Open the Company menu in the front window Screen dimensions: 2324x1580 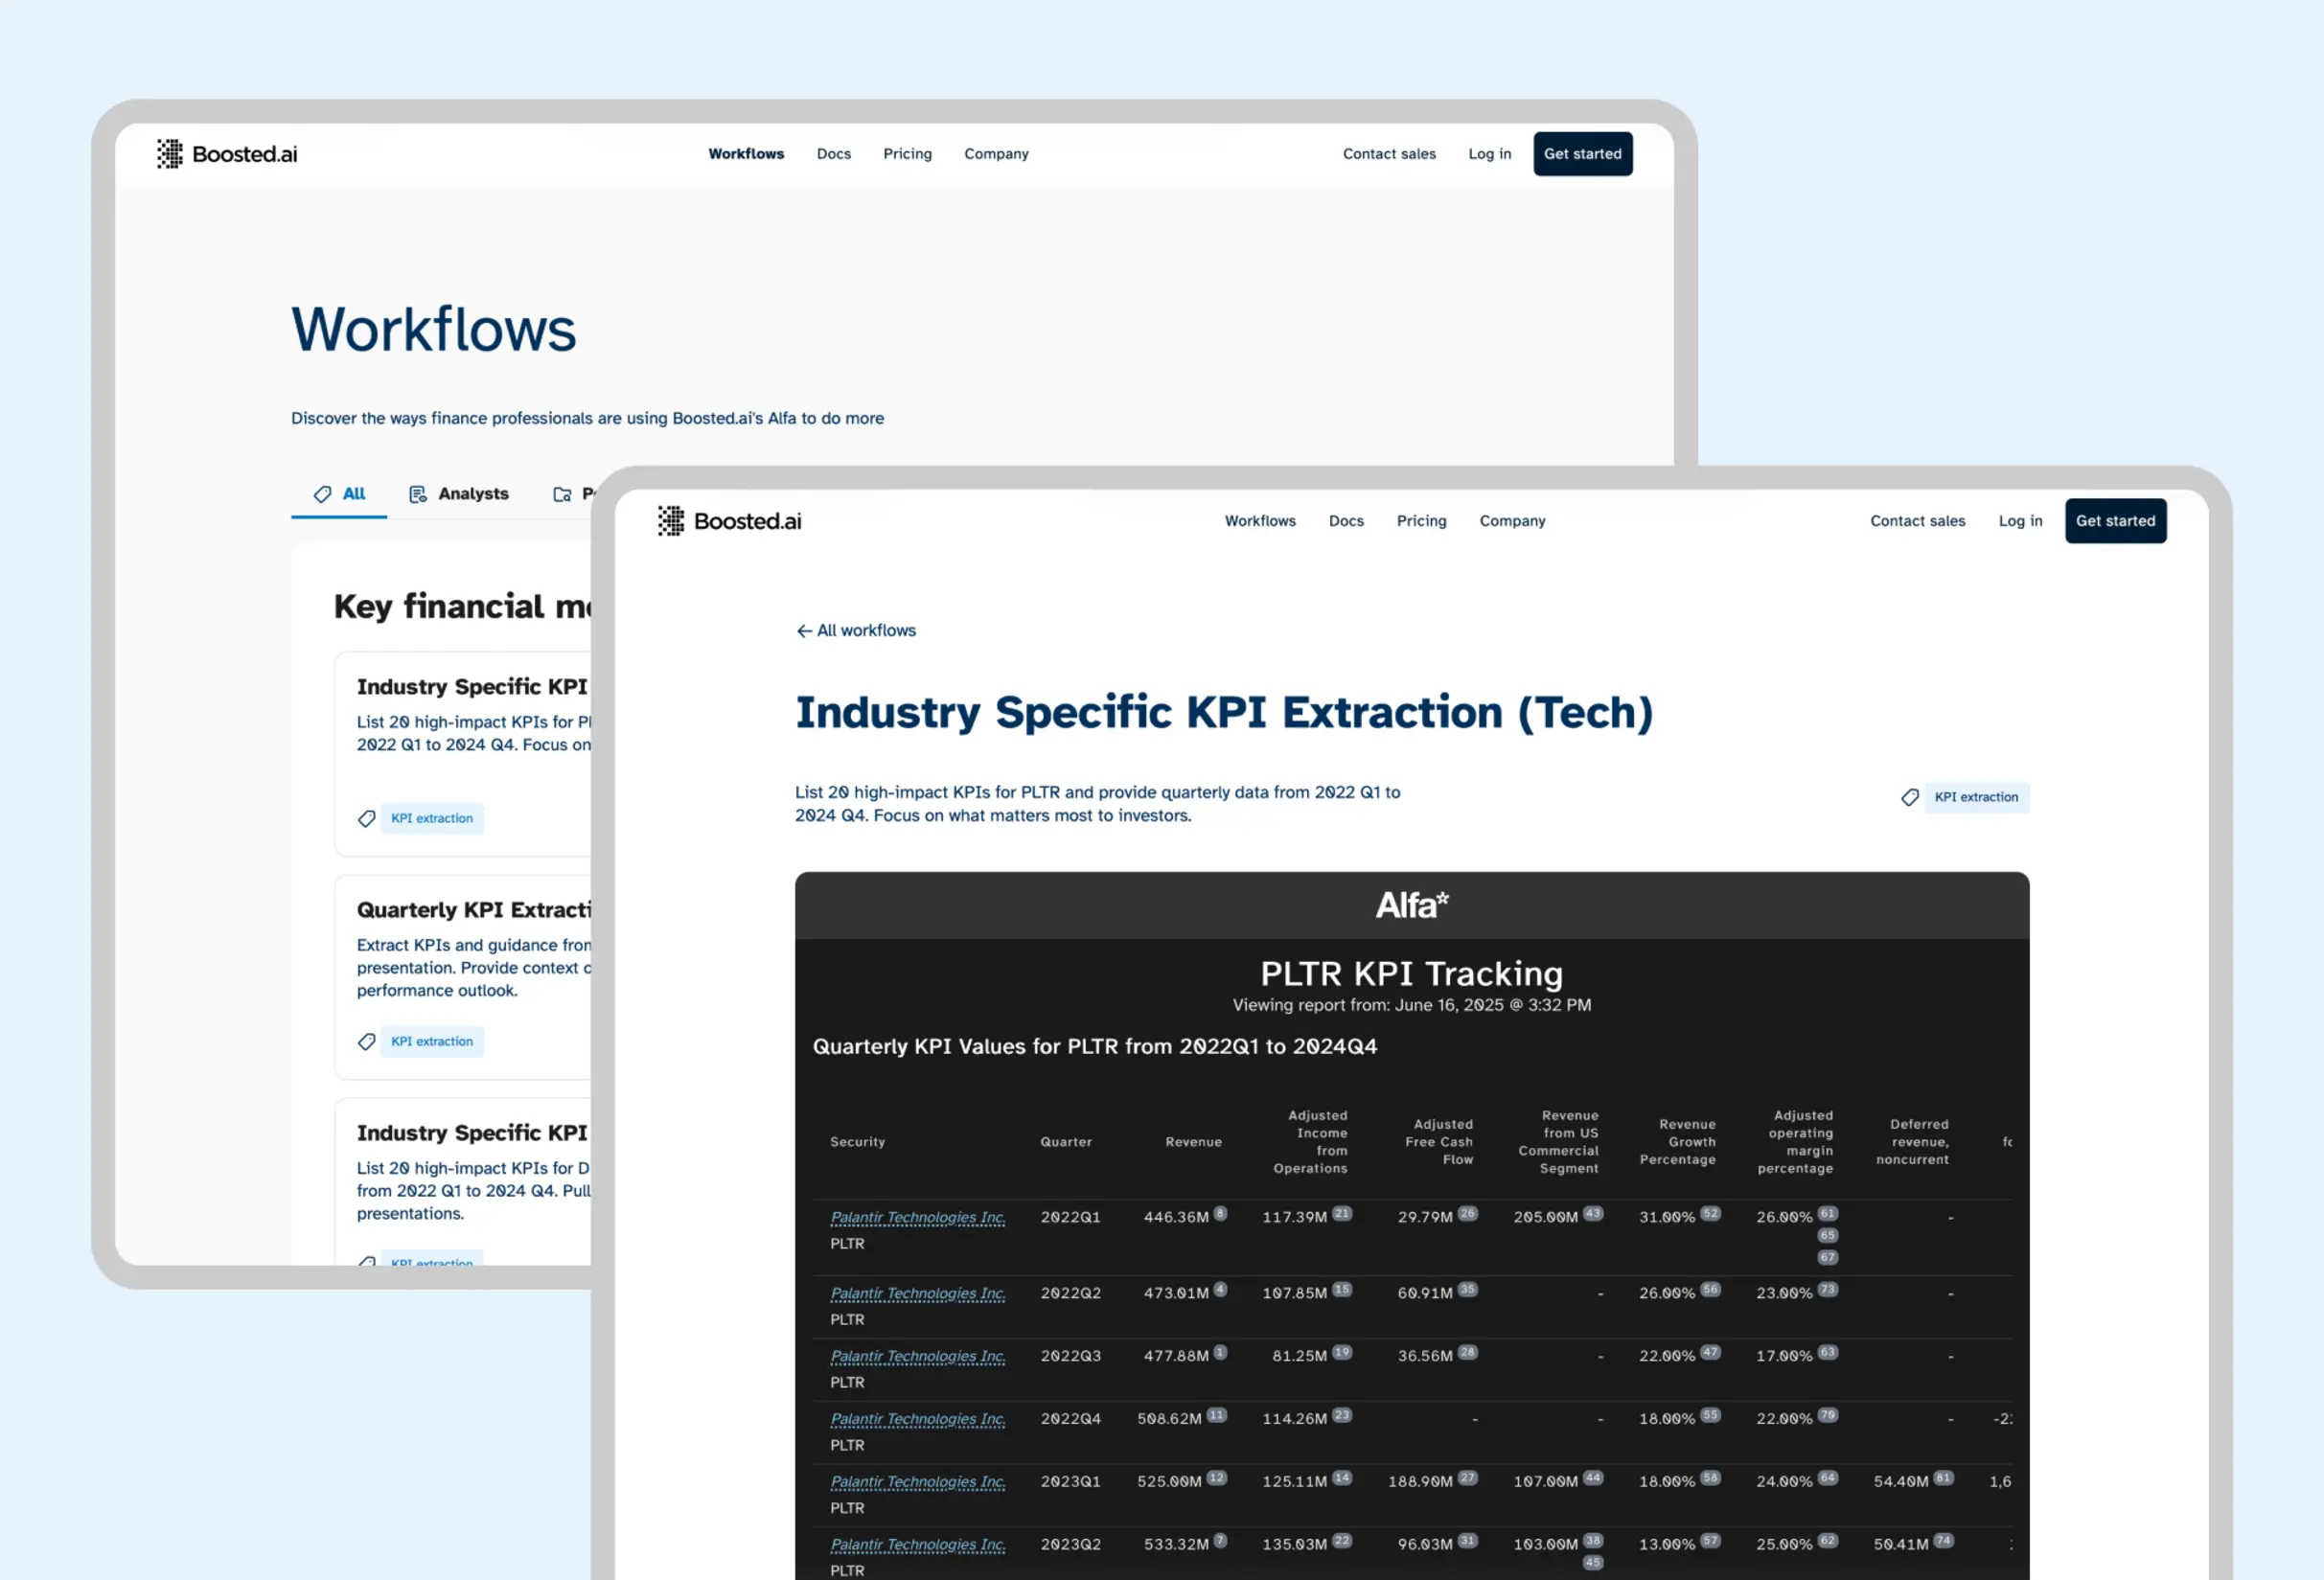[1512, 521]
